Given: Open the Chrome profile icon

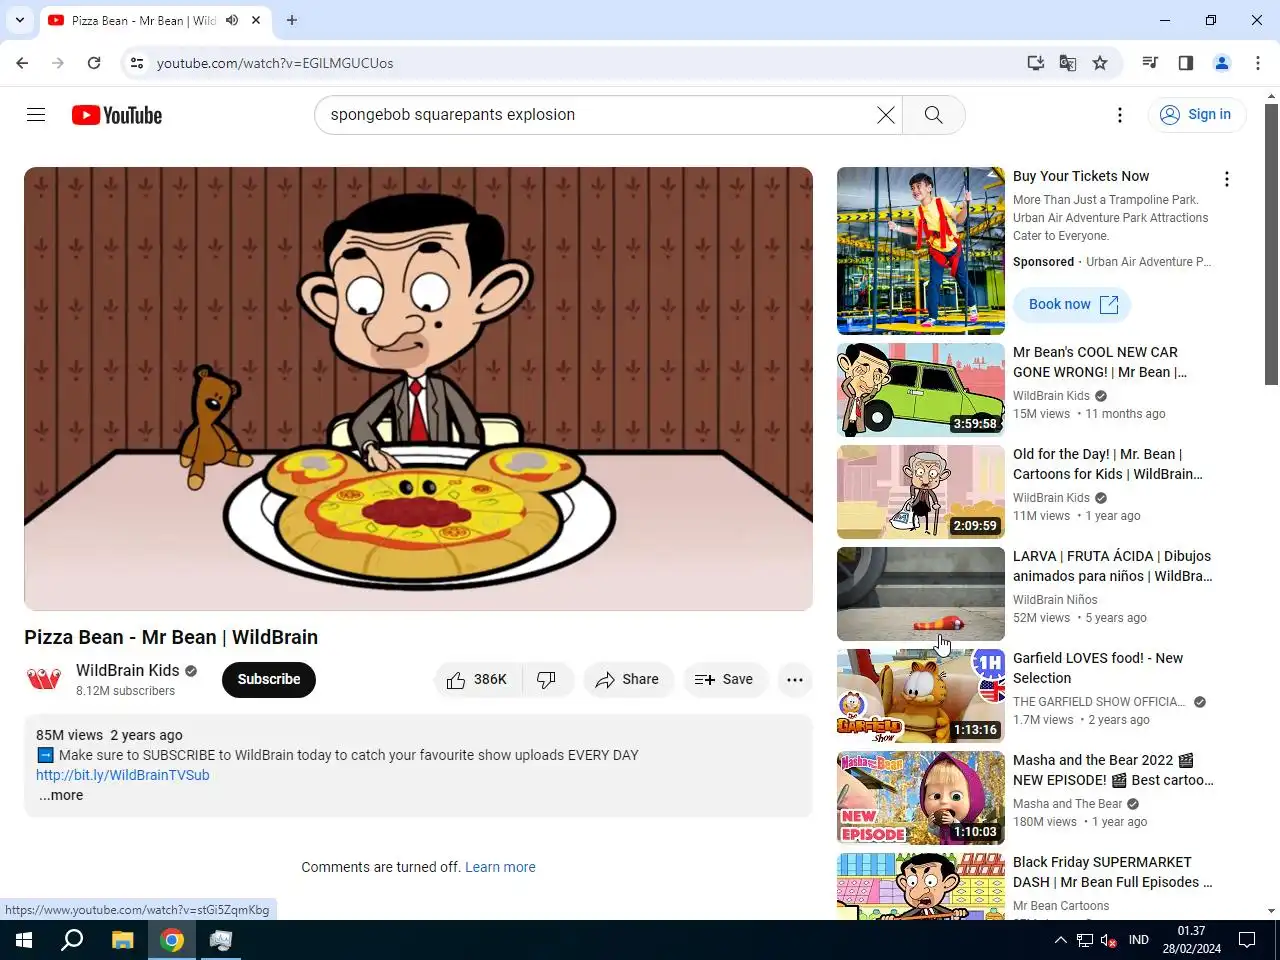Looking at the screenshot, I should click(1222, 63).
